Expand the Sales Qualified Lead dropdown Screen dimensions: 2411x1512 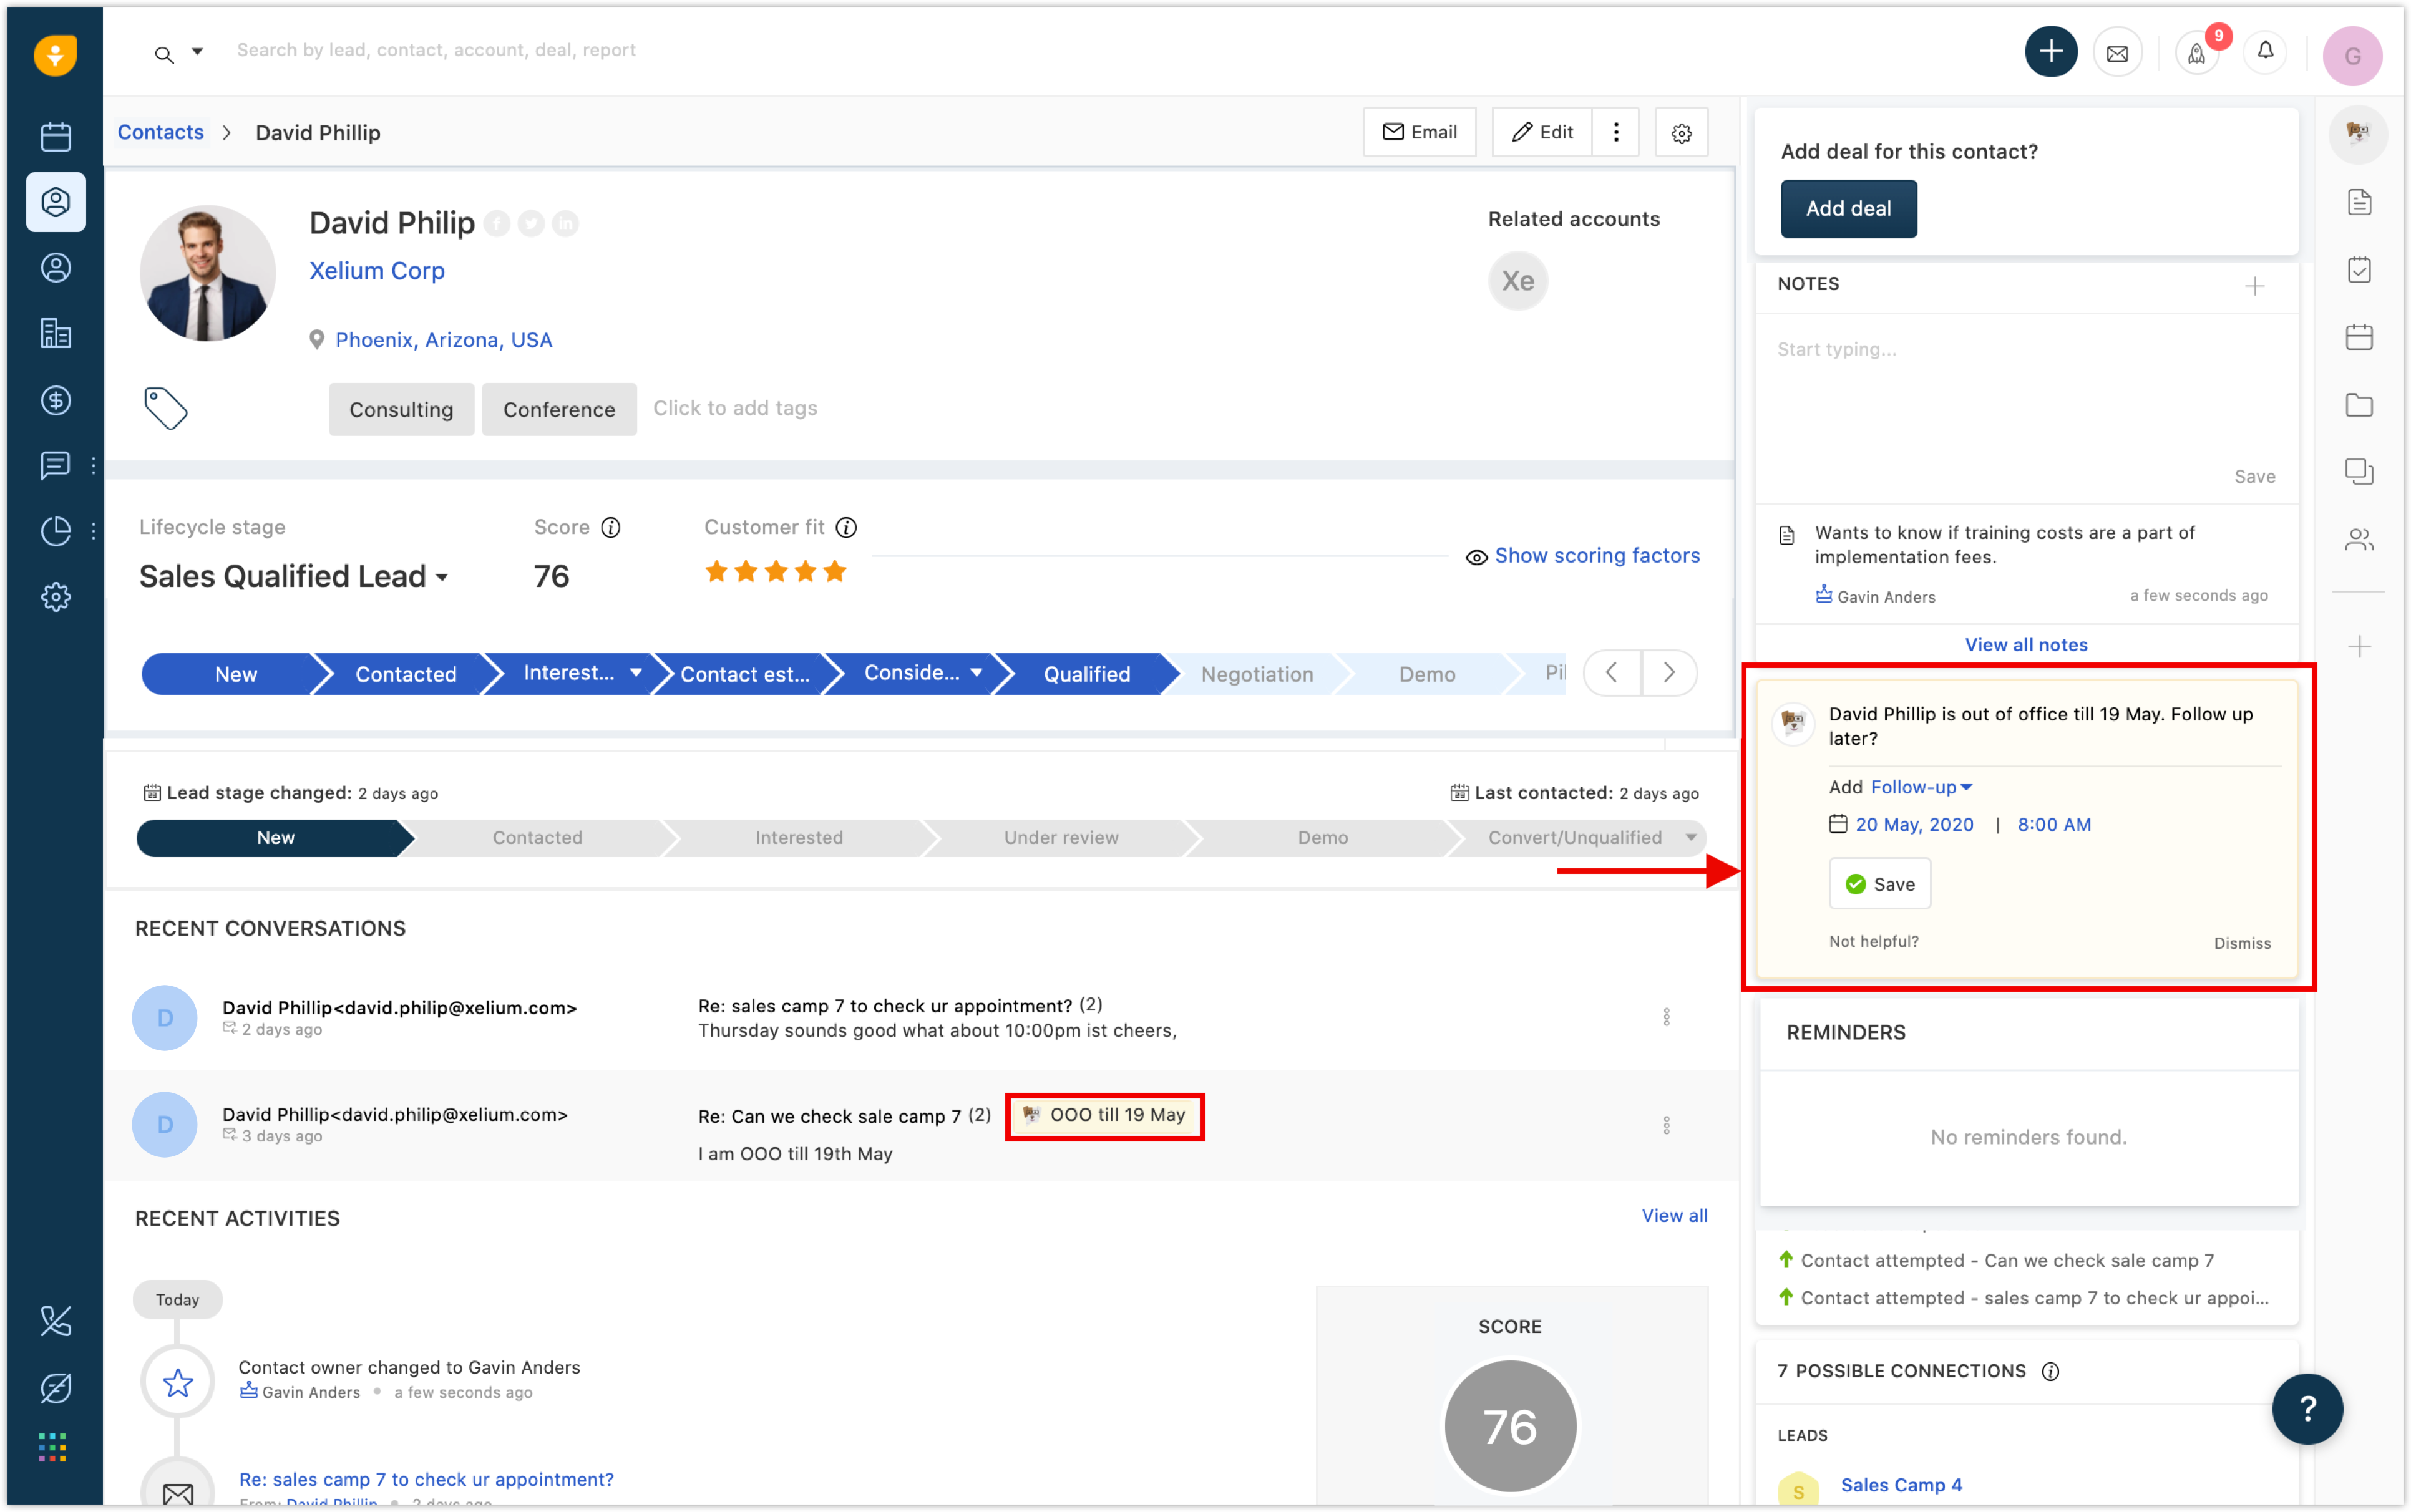coord(442,577)
